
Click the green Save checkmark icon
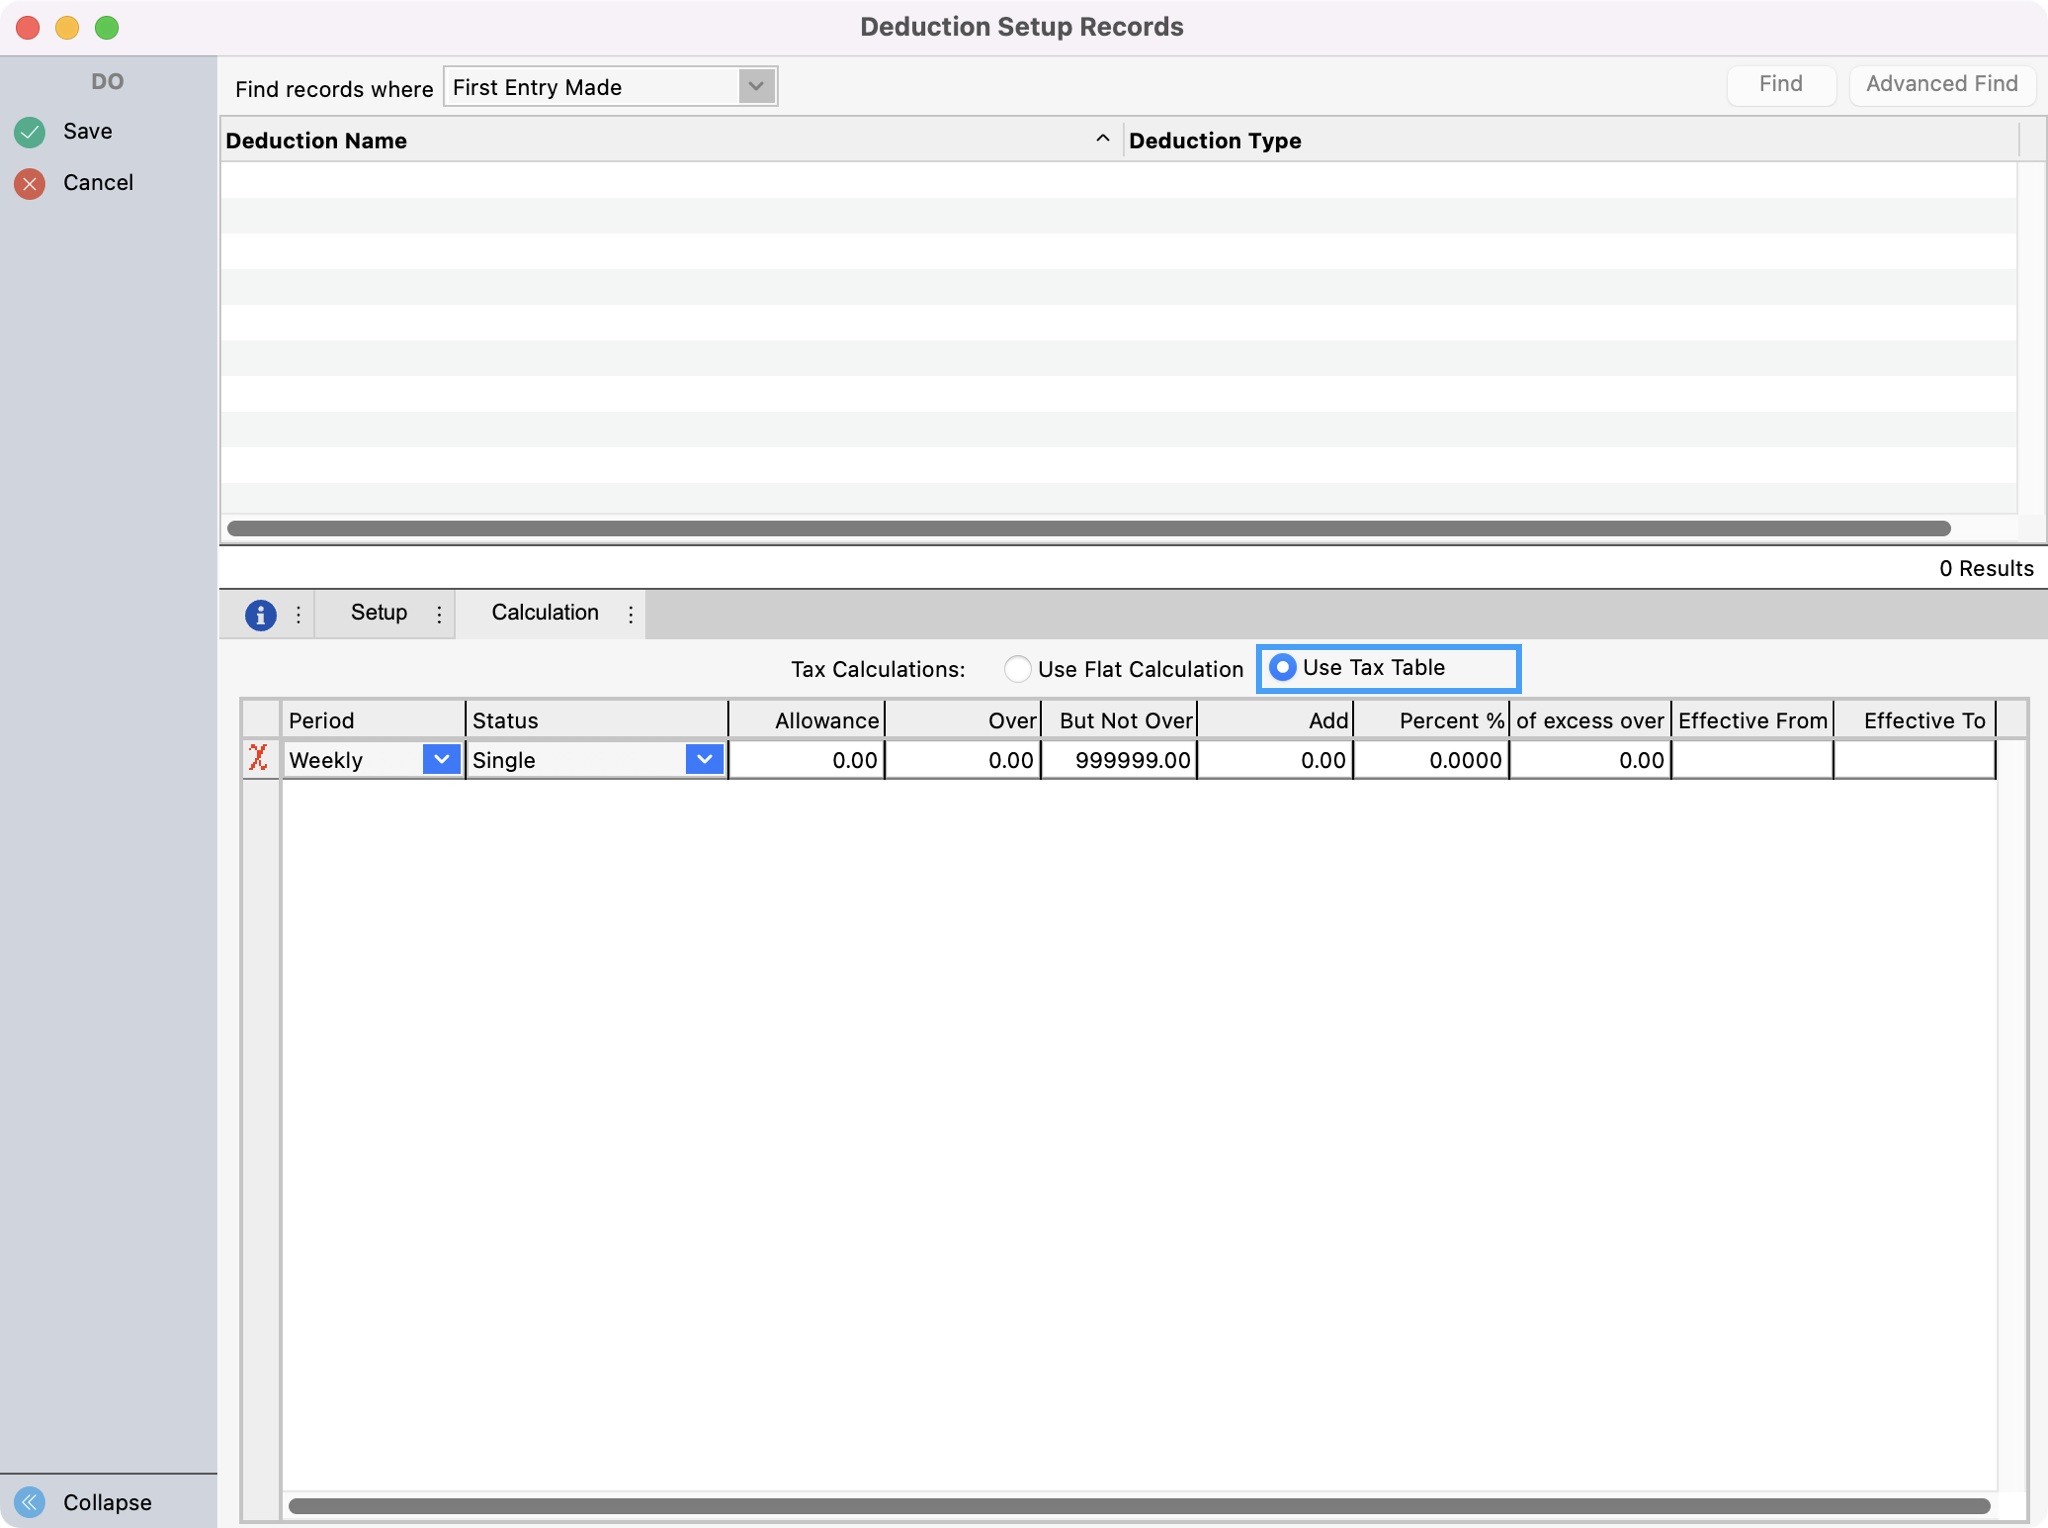pyautogui.click(x=30, y=131)
